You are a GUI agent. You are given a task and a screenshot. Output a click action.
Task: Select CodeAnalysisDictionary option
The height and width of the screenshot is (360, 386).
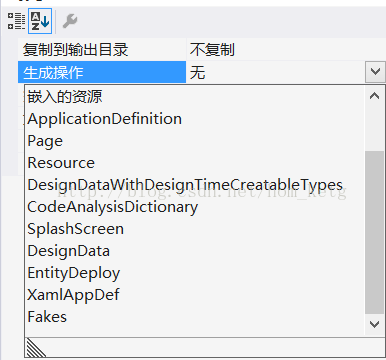195,207
